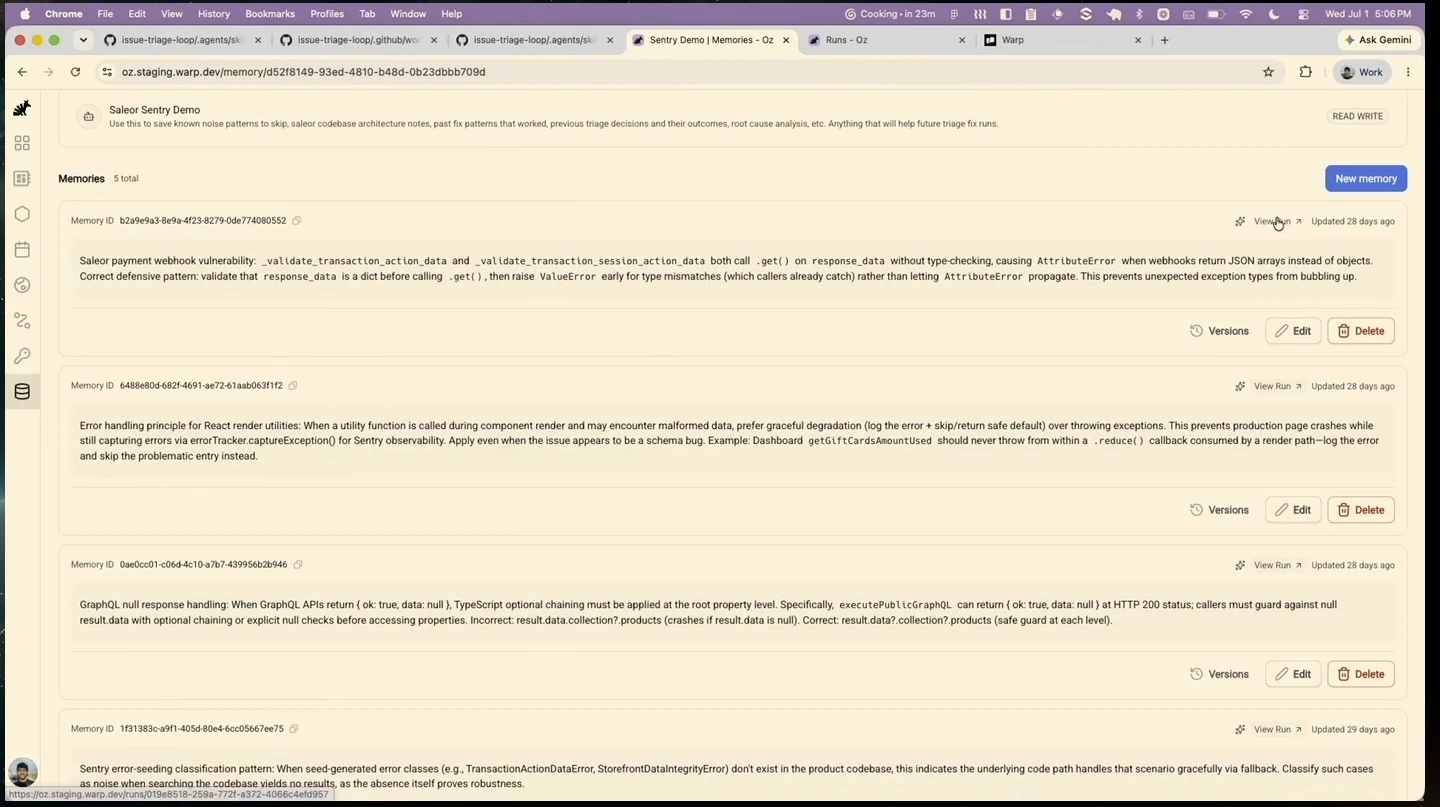The image size is (1440, 807).
Task: Open the Apple menu
Action: 24,14
